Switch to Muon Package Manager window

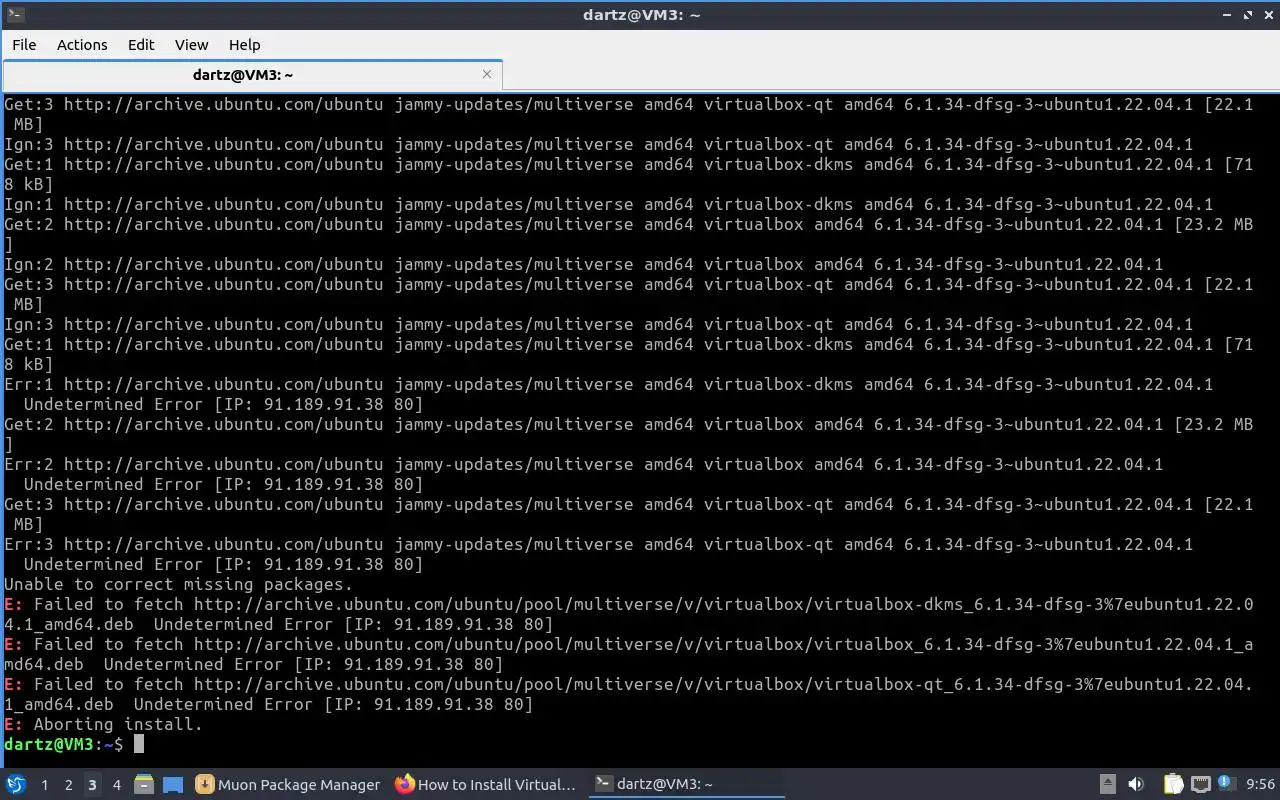coord(288,785)
